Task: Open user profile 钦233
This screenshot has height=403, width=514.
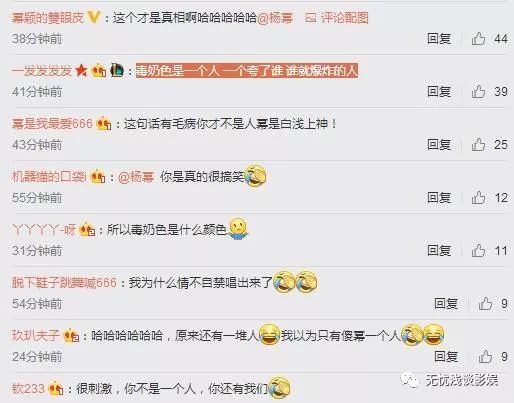Action: pyautogui.click(x=28, y=389)
